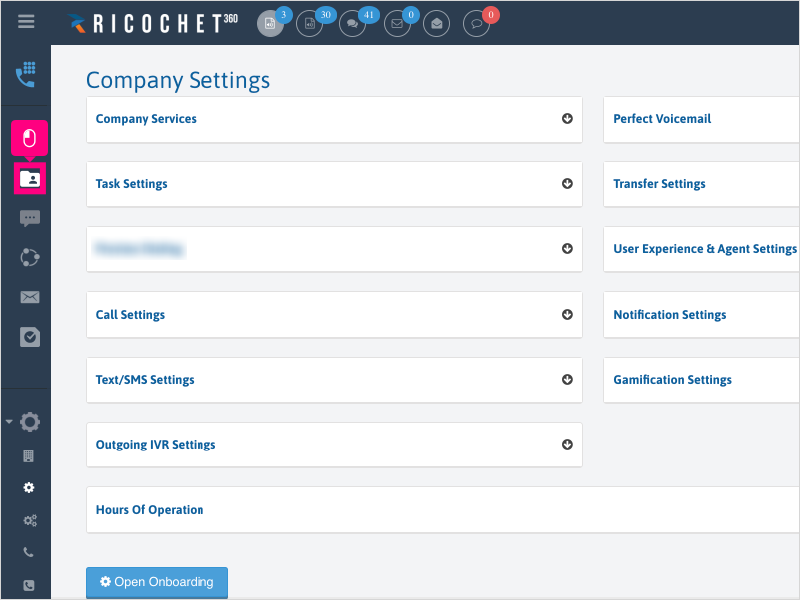Screen dimensions: 800x600
Task: Open the envelope icon in the sidebar
Action: coord(30,297)
